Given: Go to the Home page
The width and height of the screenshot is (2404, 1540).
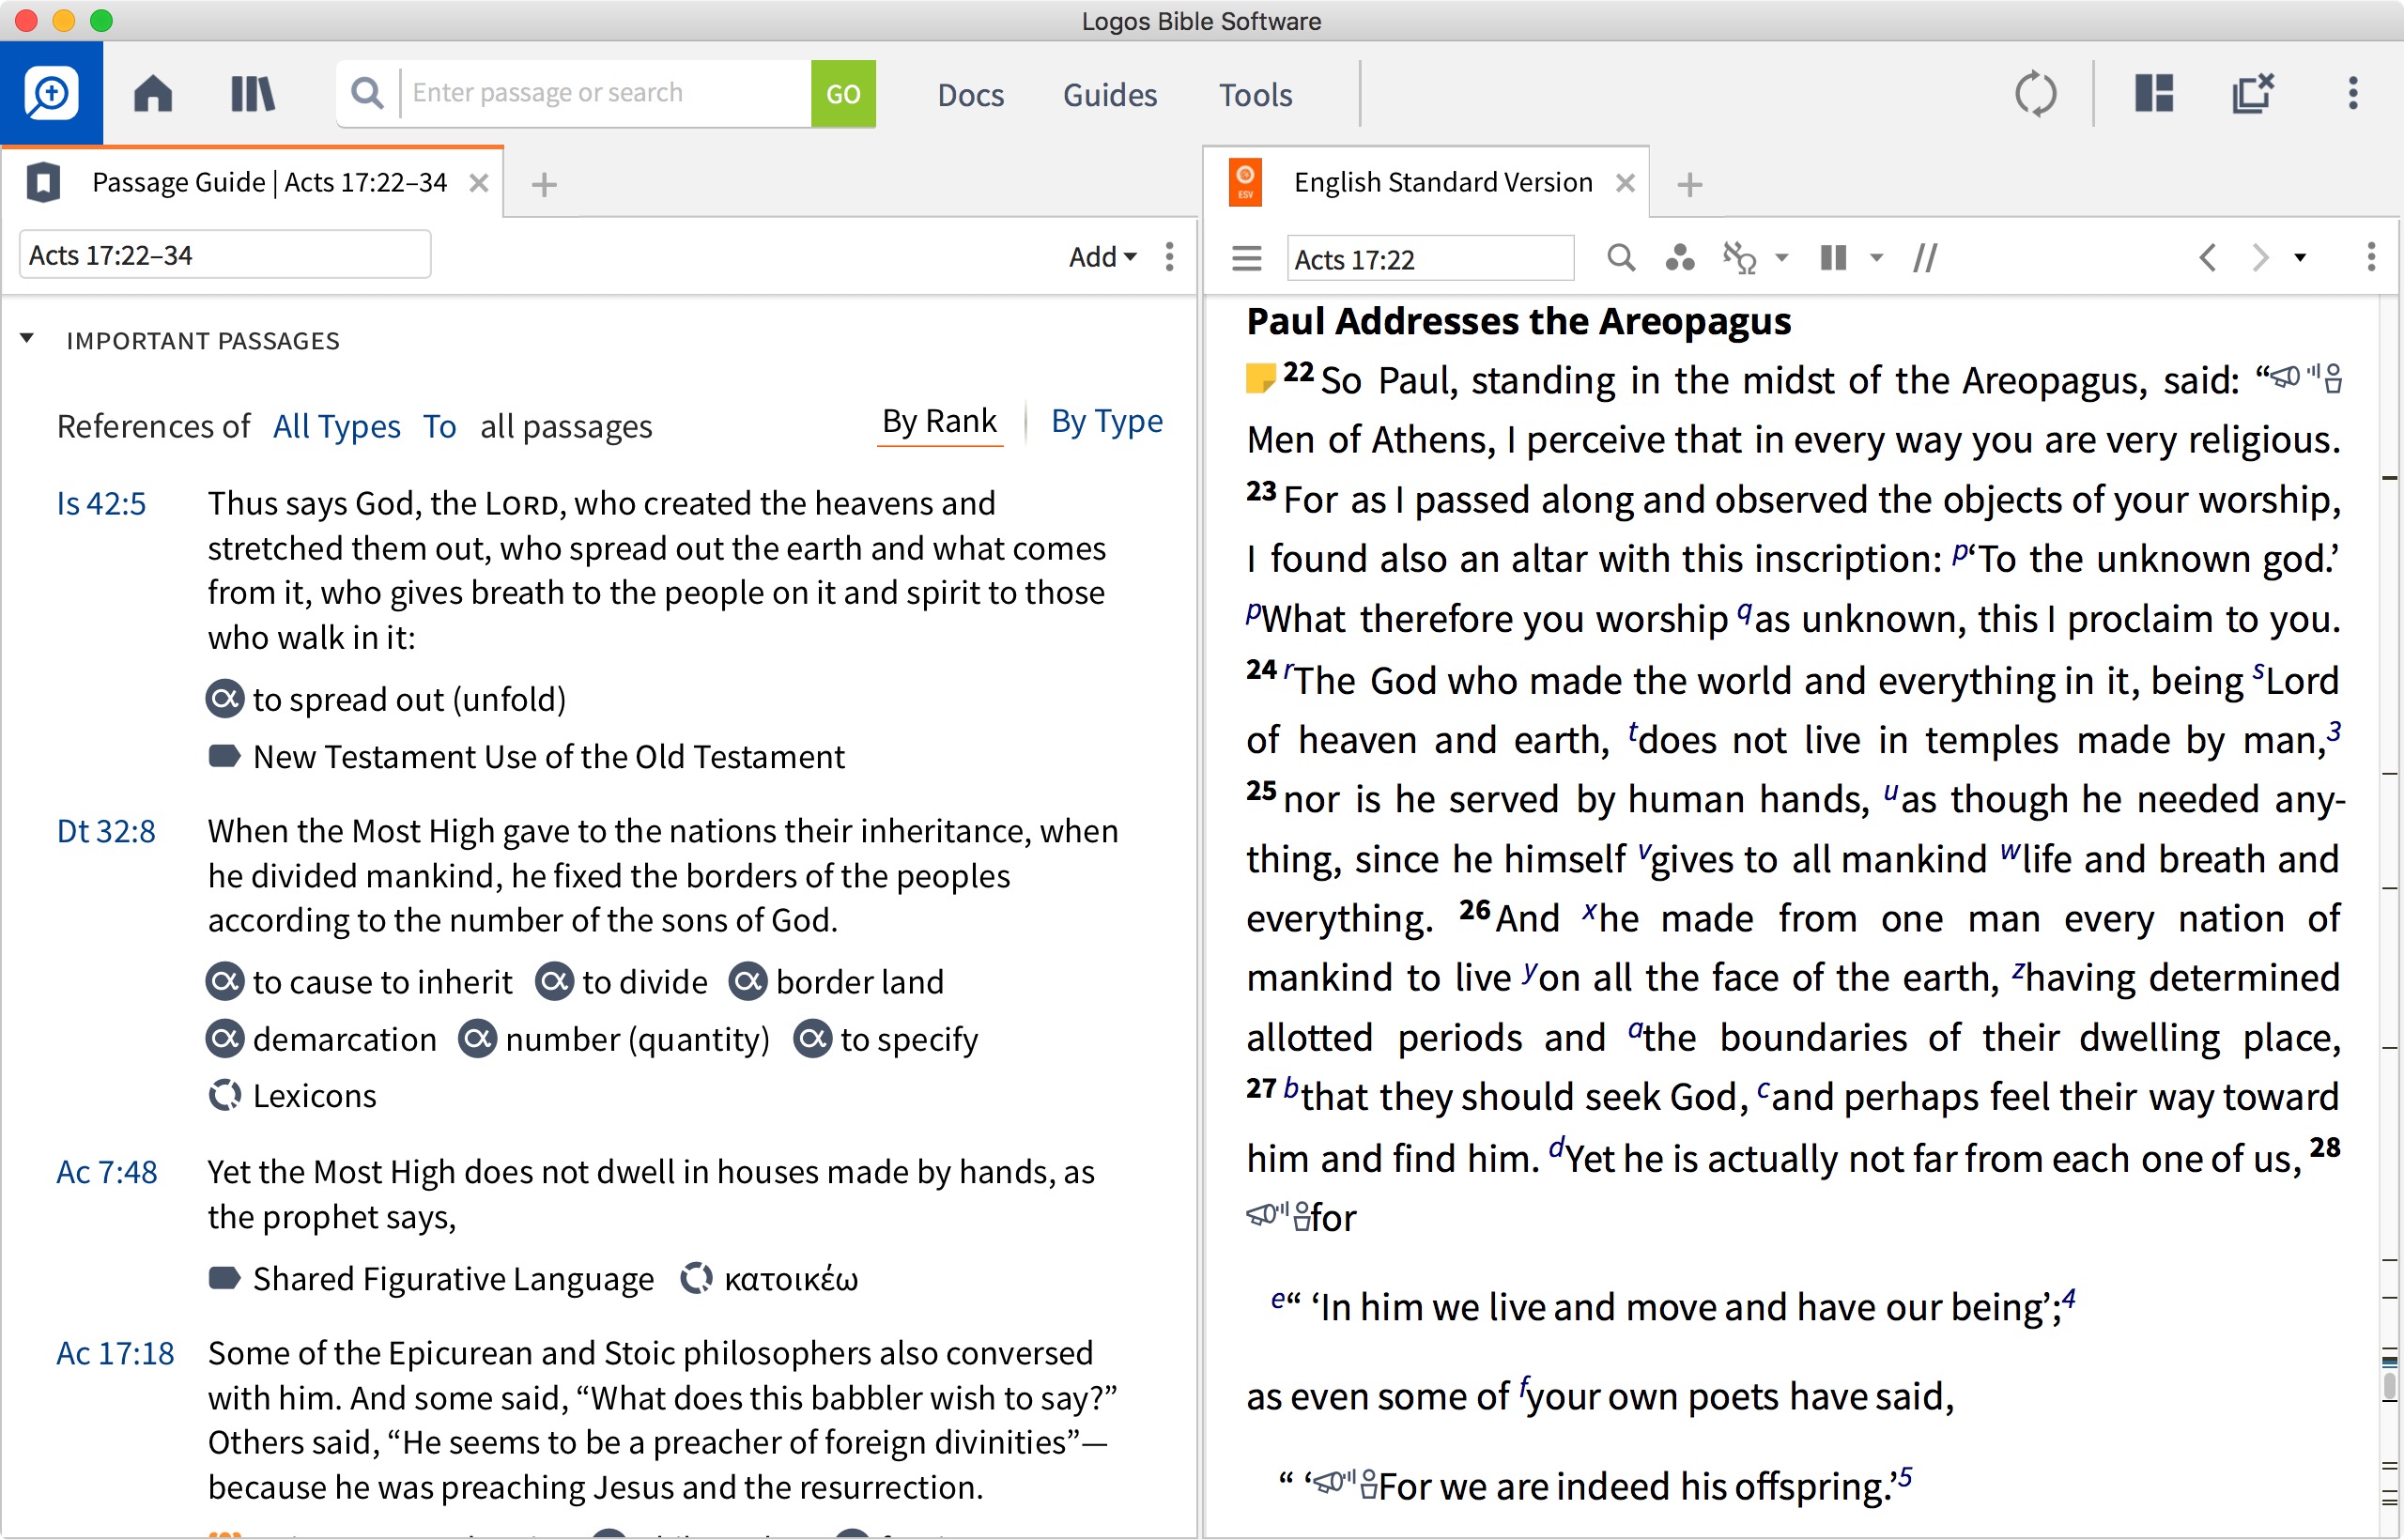Looking at the screenshot, I should click(153, 94).
